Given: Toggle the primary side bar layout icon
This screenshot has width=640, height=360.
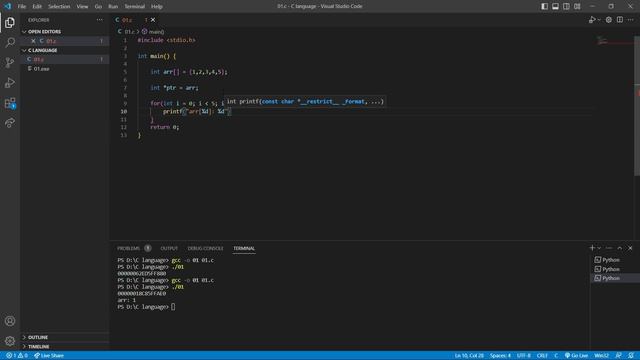Looking at the screenshot, I should point(544,6).
